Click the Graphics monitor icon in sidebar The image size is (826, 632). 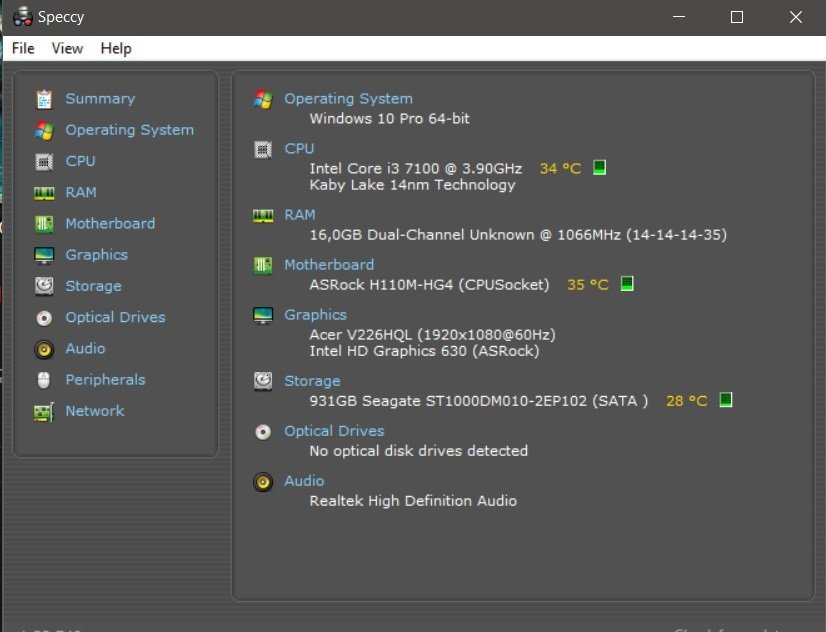pyautogui.click(x=44, y=255)
